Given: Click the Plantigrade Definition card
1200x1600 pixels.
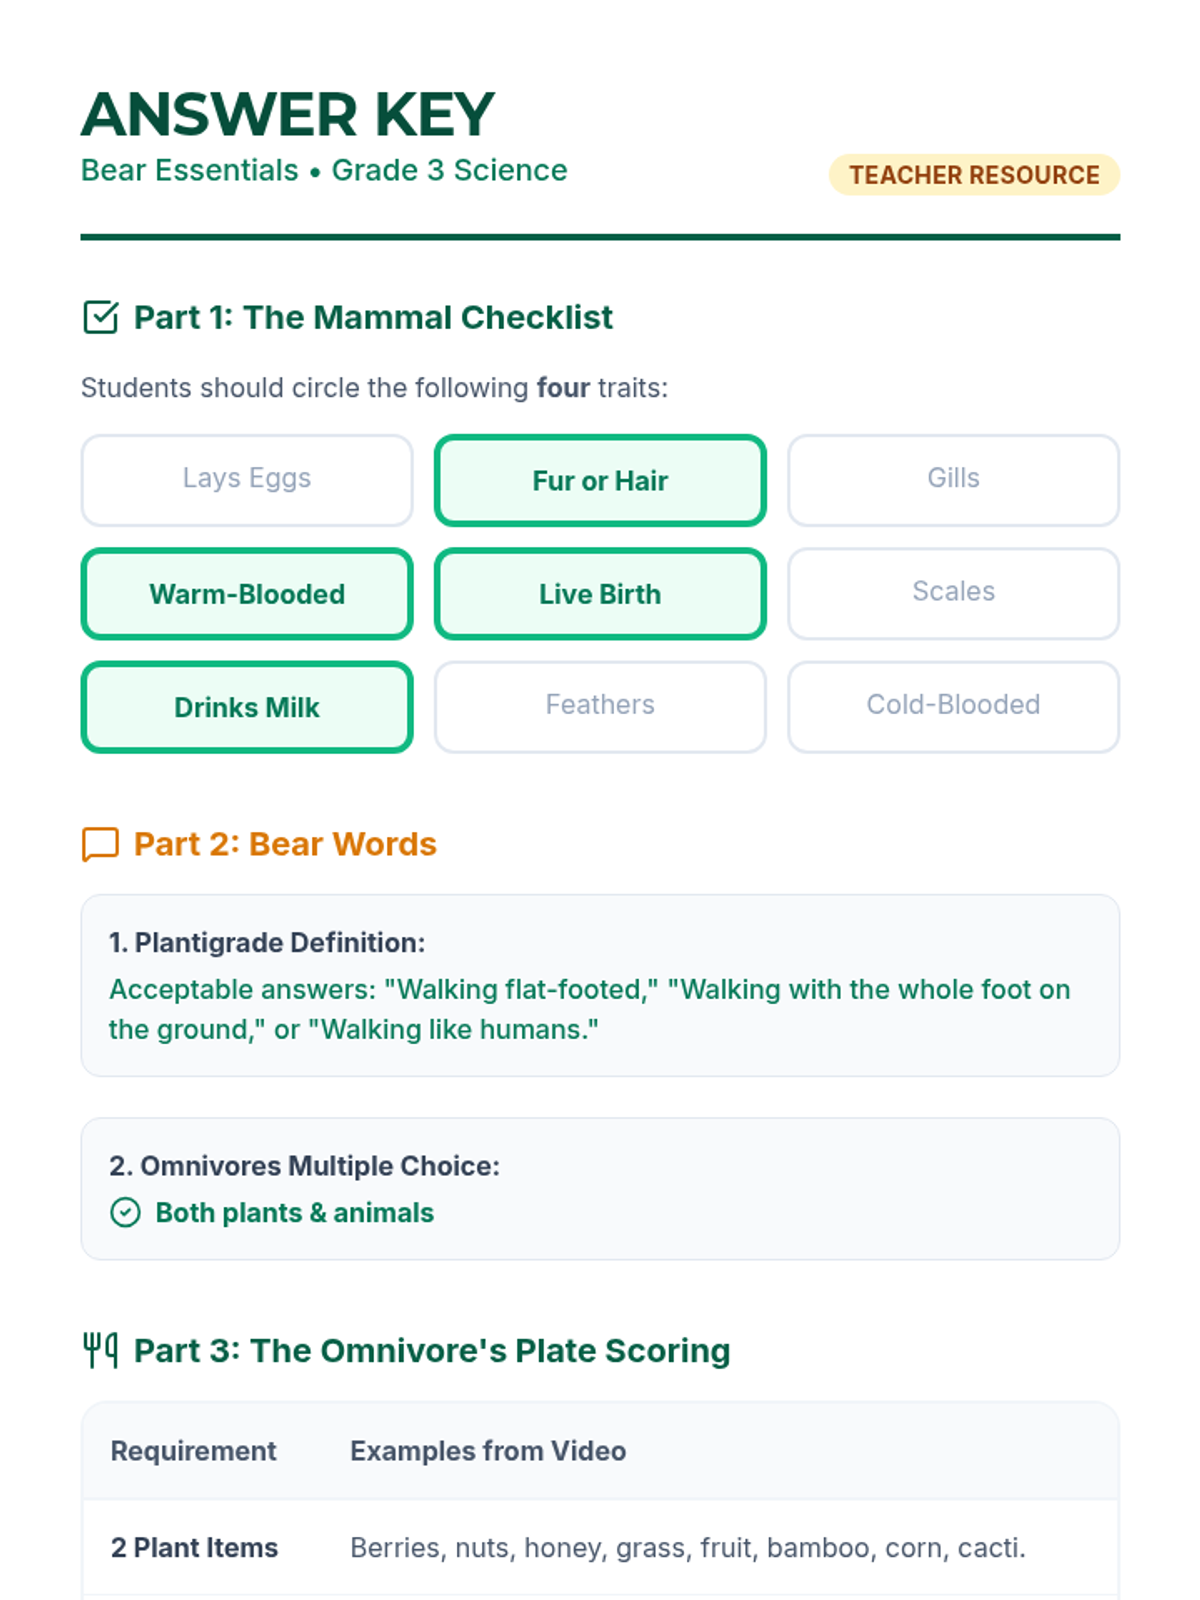Looking at the screenshot, I should (x=600, y=985).
